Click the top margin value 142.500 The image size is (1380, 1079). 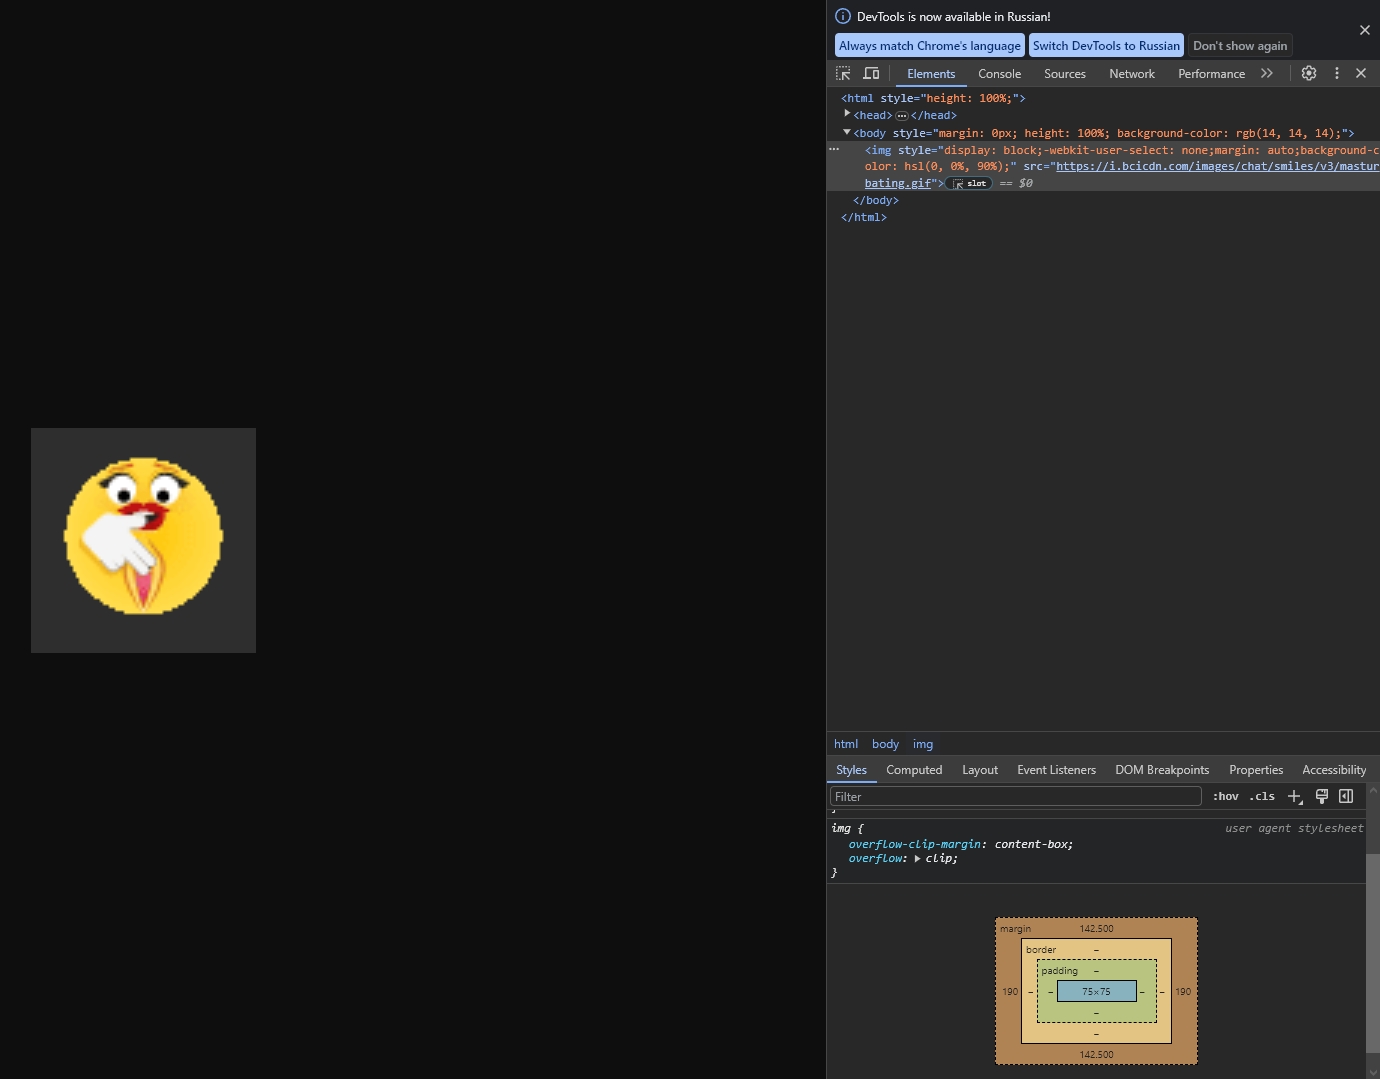pos(1096,929)
